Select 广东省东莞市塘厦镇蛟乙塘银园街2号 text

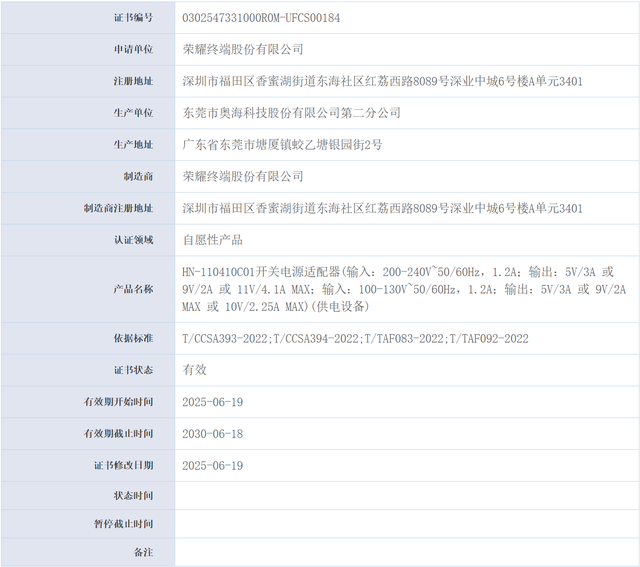(x=282, y=145)
